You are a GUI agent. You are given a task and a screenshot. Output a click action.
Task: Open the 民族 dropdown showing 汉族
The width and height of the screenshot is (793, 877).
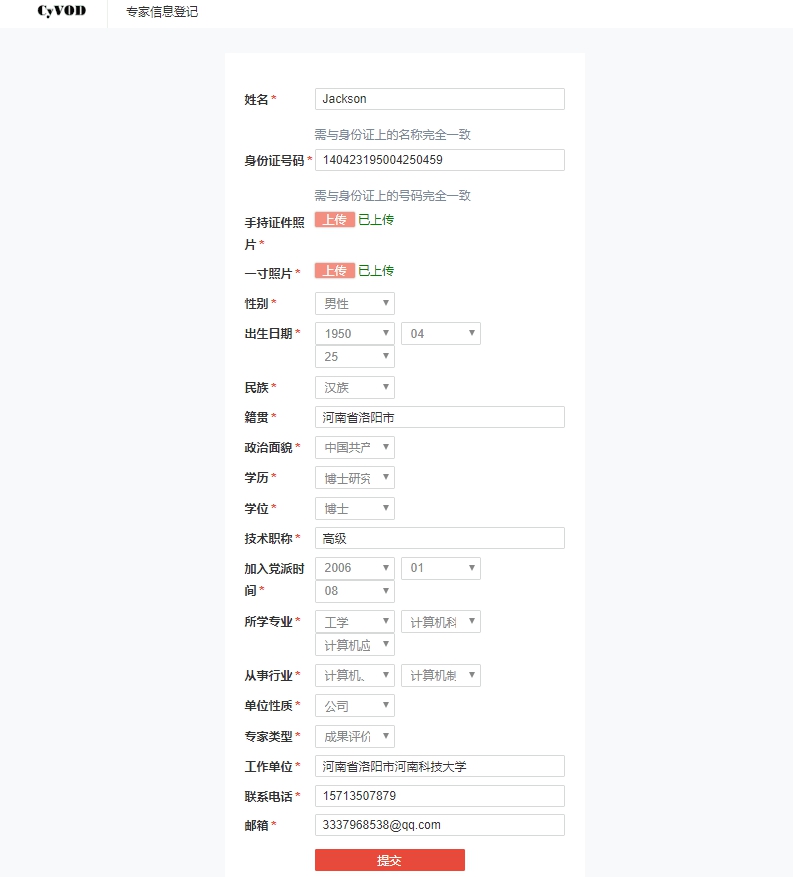(x=355, y=388)
